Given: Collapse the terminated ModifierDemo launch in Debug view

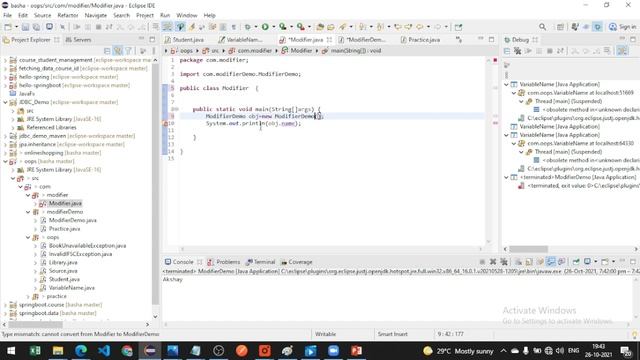Looking at the screenshot, I should (x=507, y=178).
